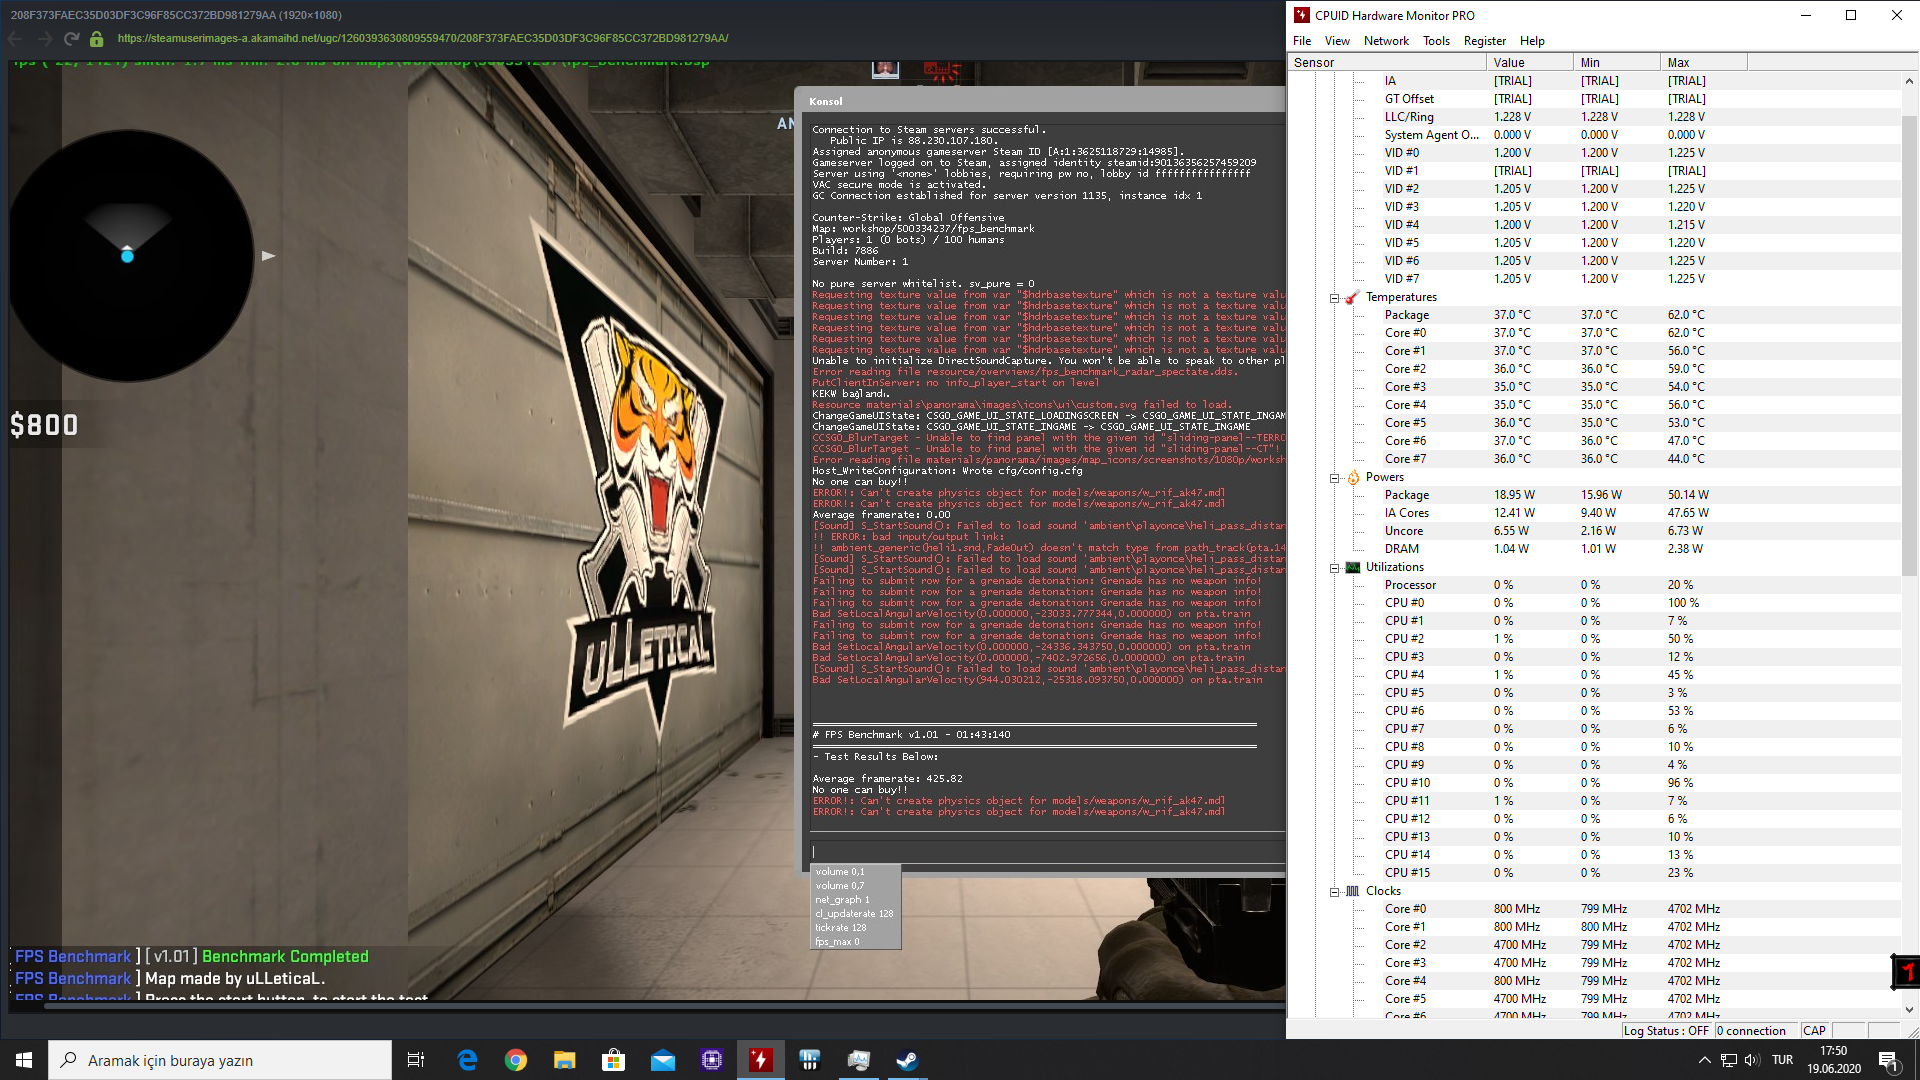Select 'tickrate 128' console suggestion
Image resolution: width=1920 pixels, height=1080 pixels.
coord(855,928)
